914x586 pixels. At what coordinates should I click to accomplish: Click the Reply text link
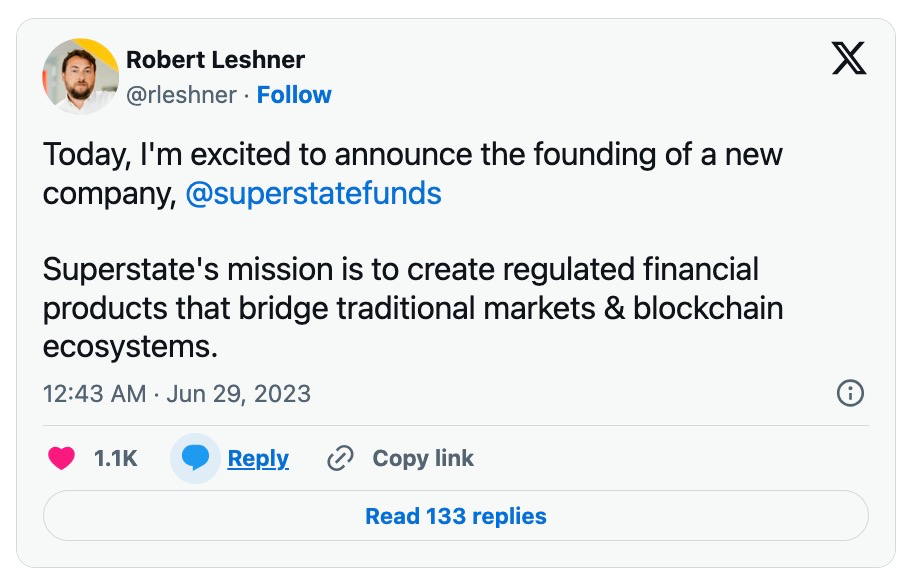coord(258,459)
